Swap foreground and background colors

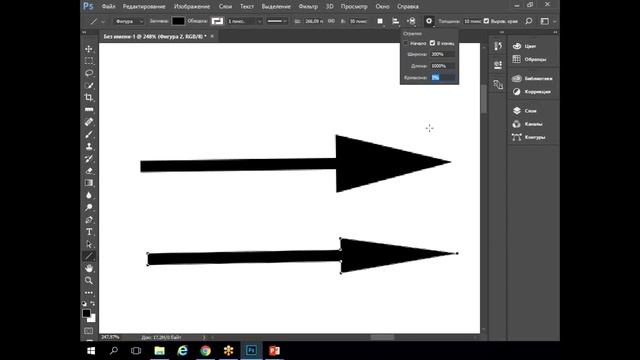93,303
